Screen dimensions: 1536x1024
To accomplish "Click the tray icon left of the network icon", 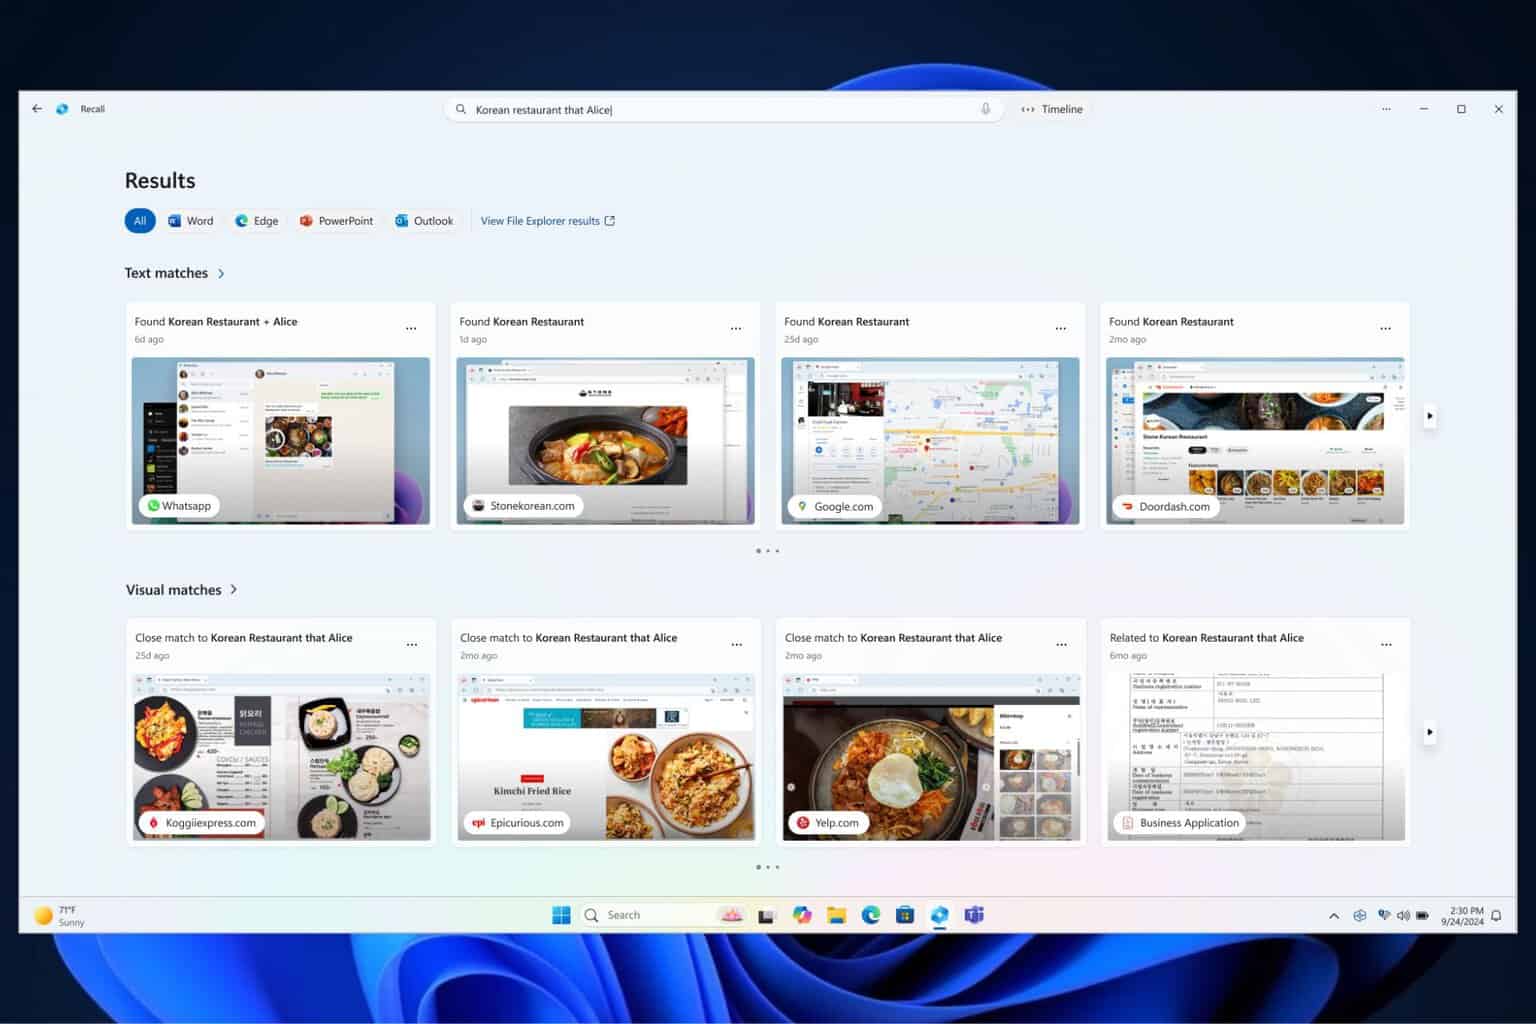I will 1360,916.
